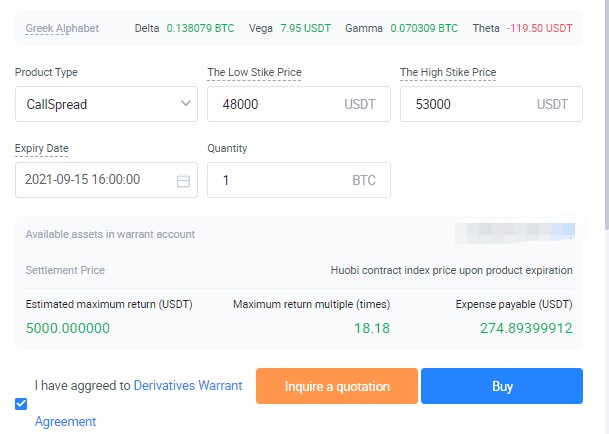
Task: Click the underlined Expiry Date label
Action: (x=42, y=148)
